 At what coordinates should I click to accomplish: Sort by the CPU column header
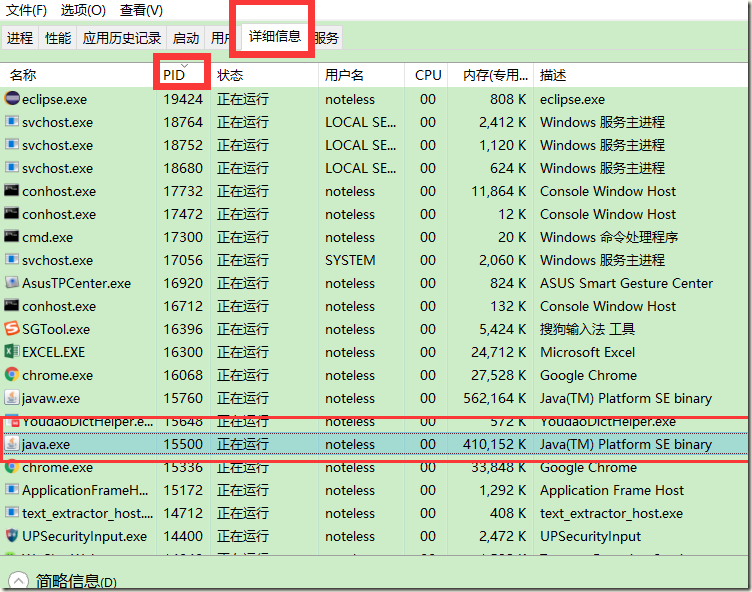(x=426, y=75)
